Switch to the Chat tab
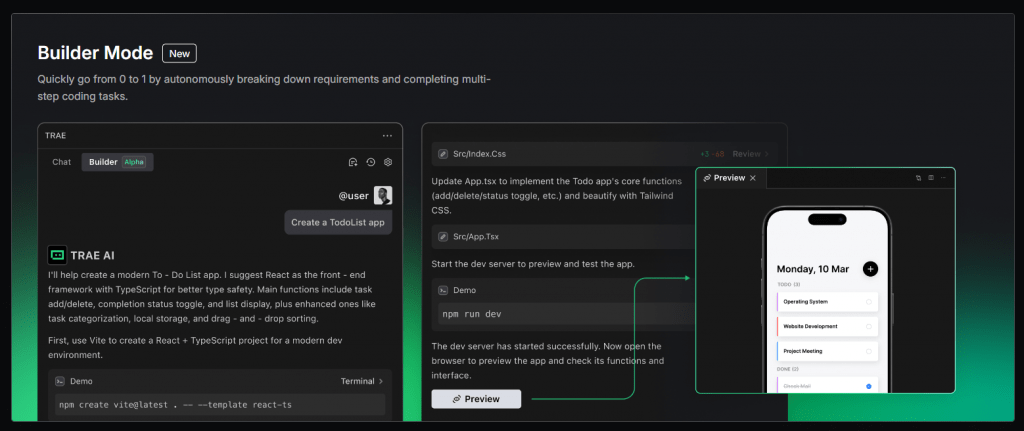Viewport: 1024px width, 431px height. coord(61,162)
